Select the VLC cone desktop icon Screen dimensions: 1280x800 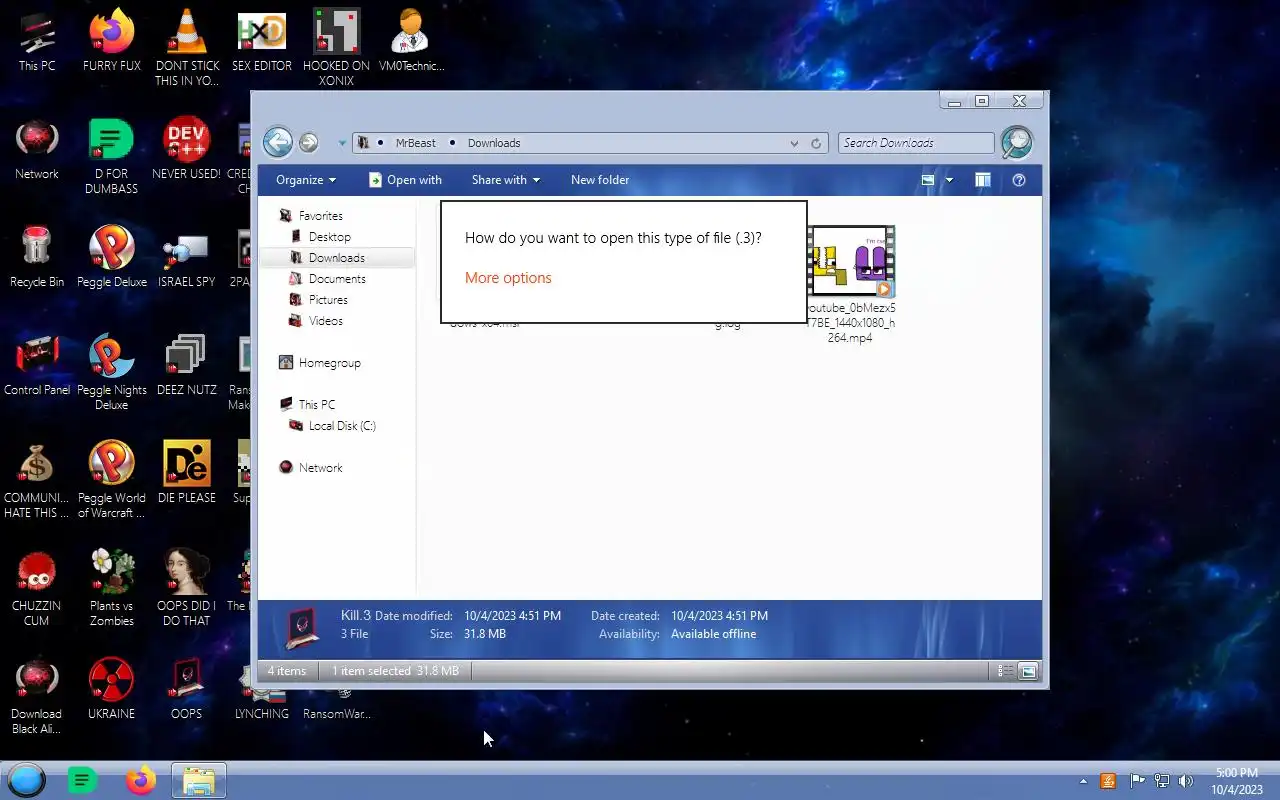(187, 48)
